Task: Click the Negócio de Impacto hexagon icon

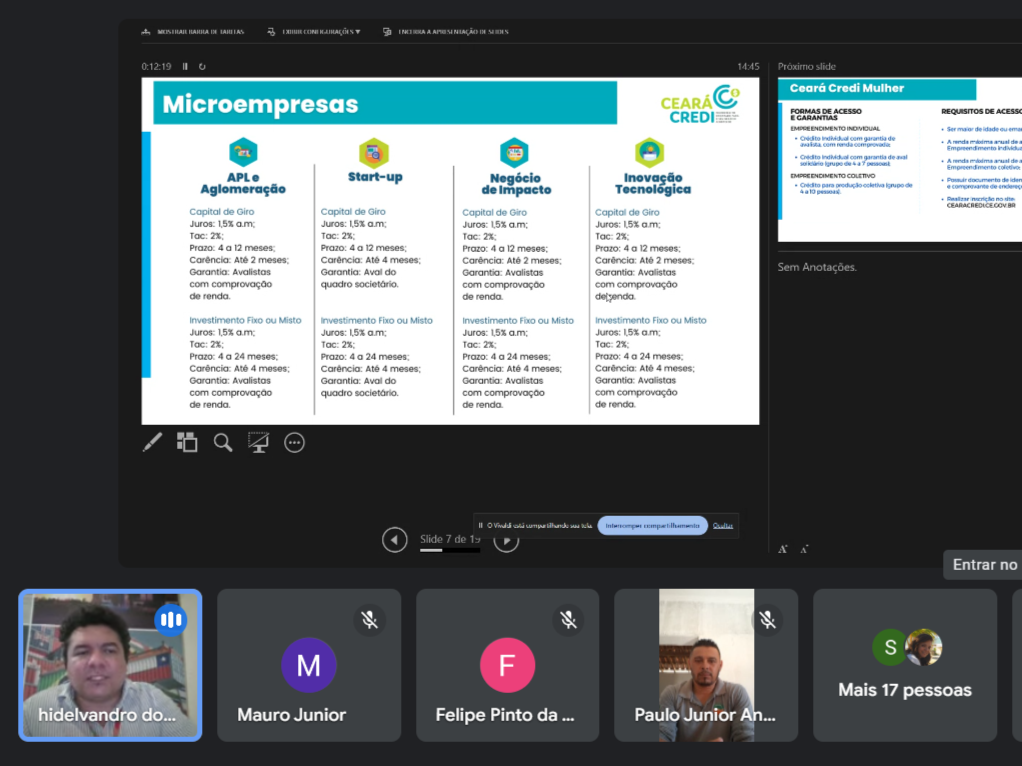Action: point(514,153)
